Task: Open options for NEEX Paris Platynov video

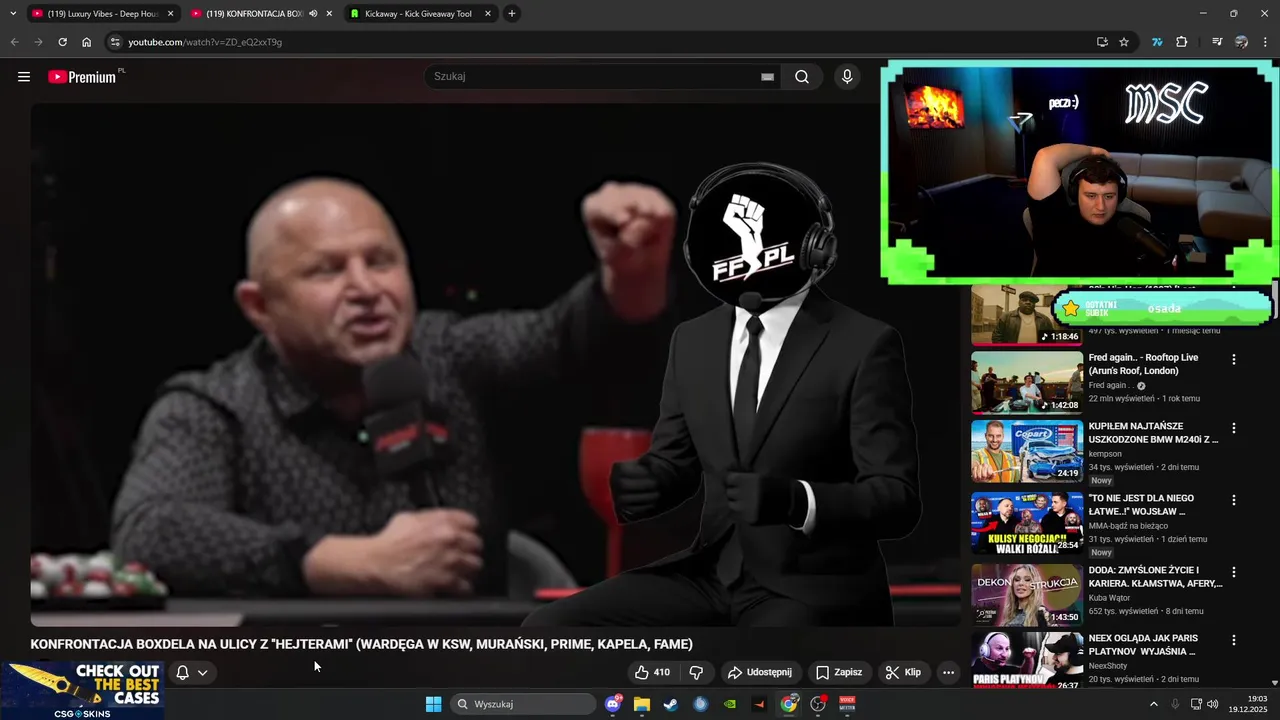Action: coord(1234,640)
